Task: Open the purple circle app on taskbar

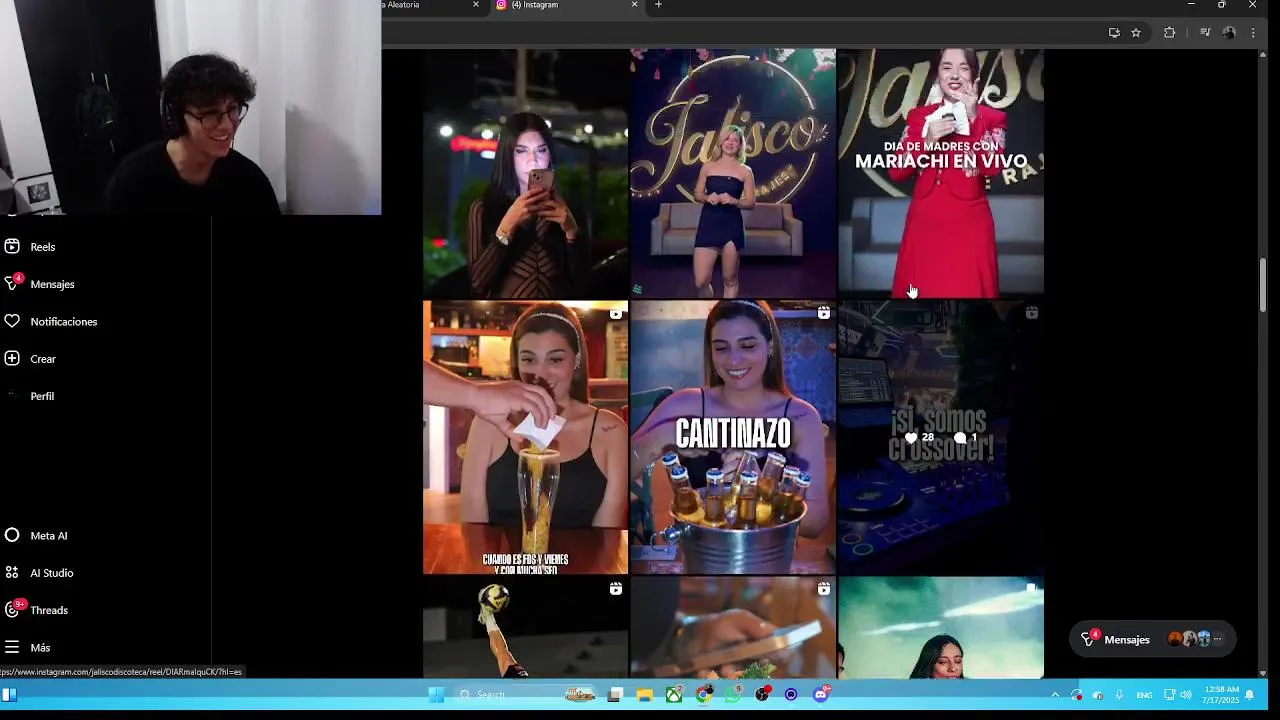Action: point(791,694)
